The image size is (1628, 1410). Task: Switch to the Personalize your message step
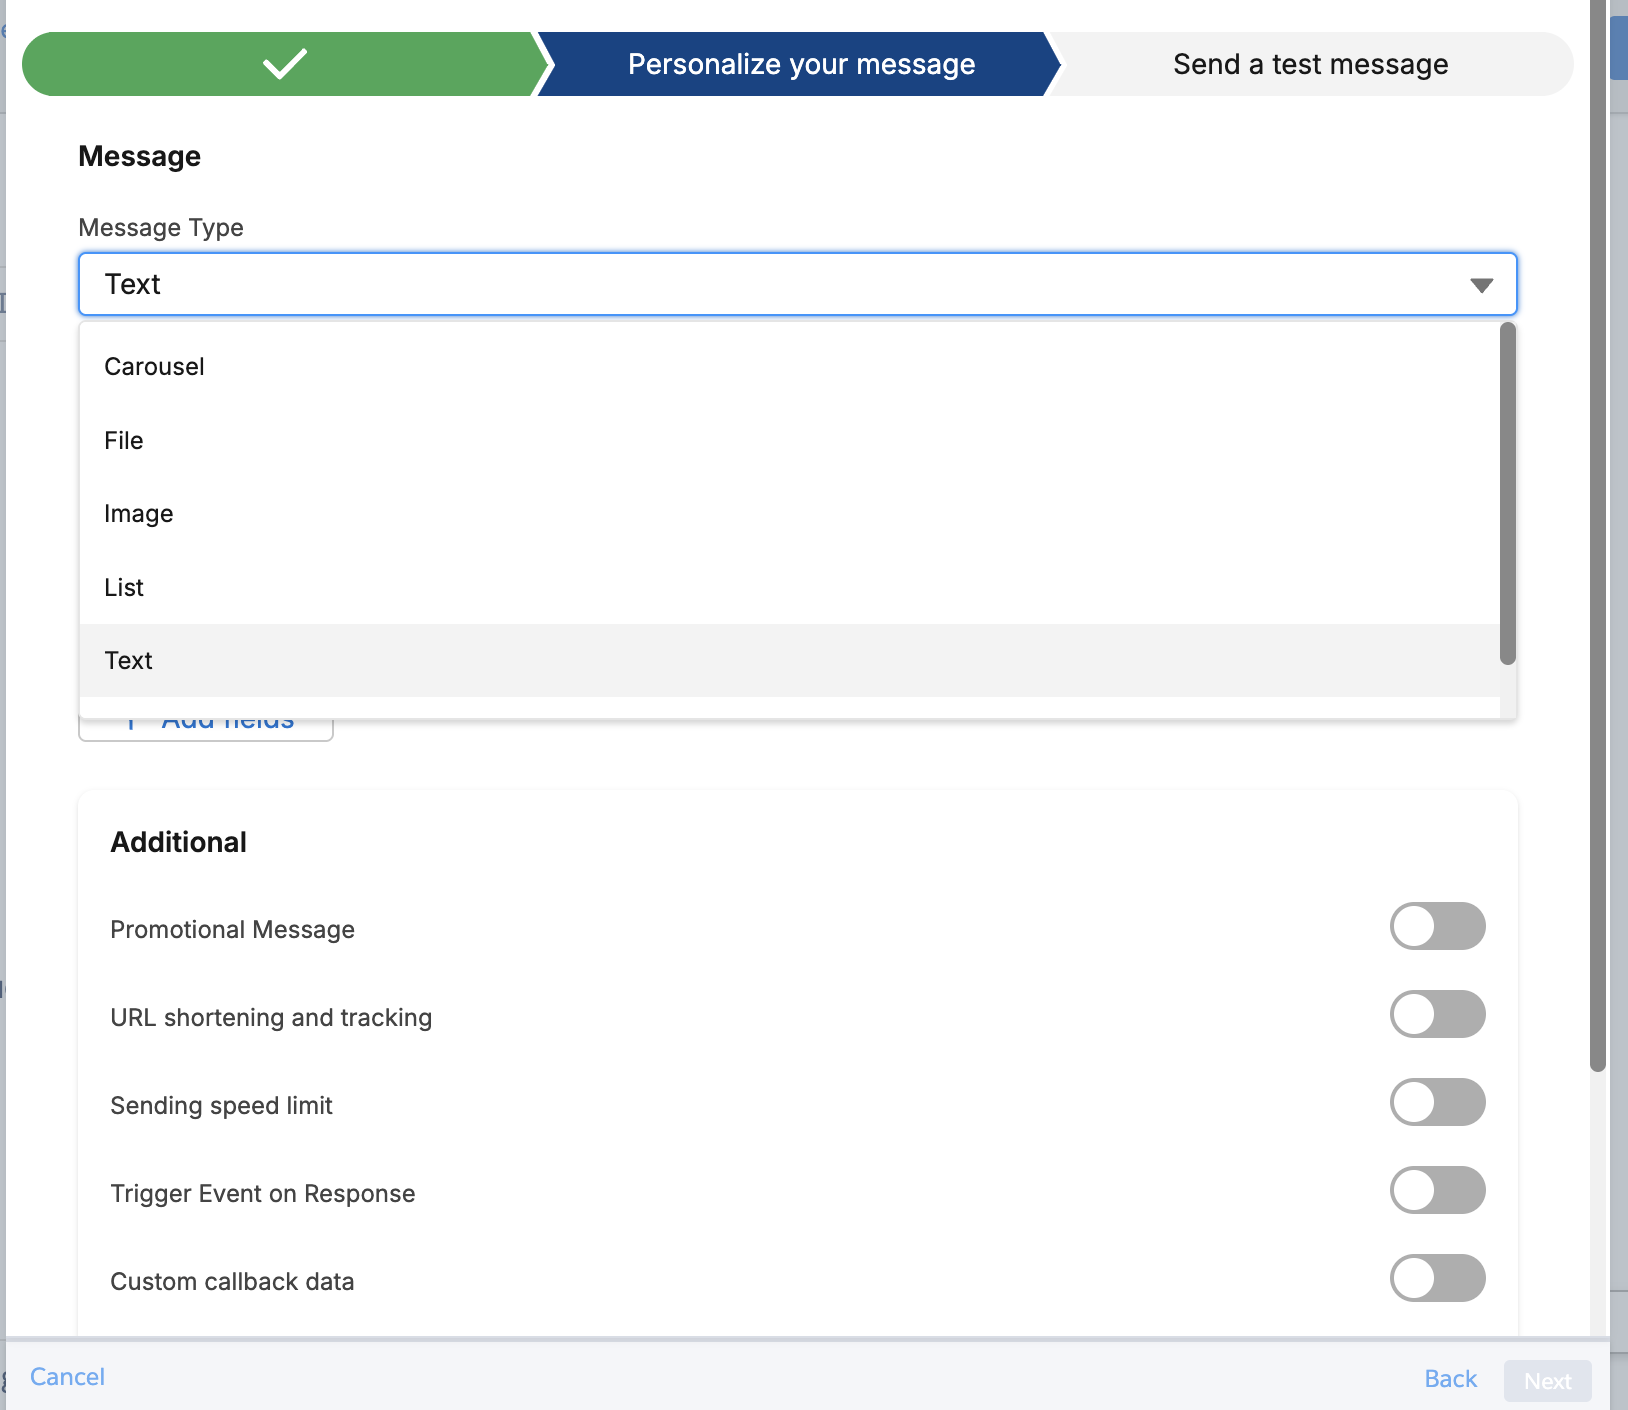coord(800,63)
